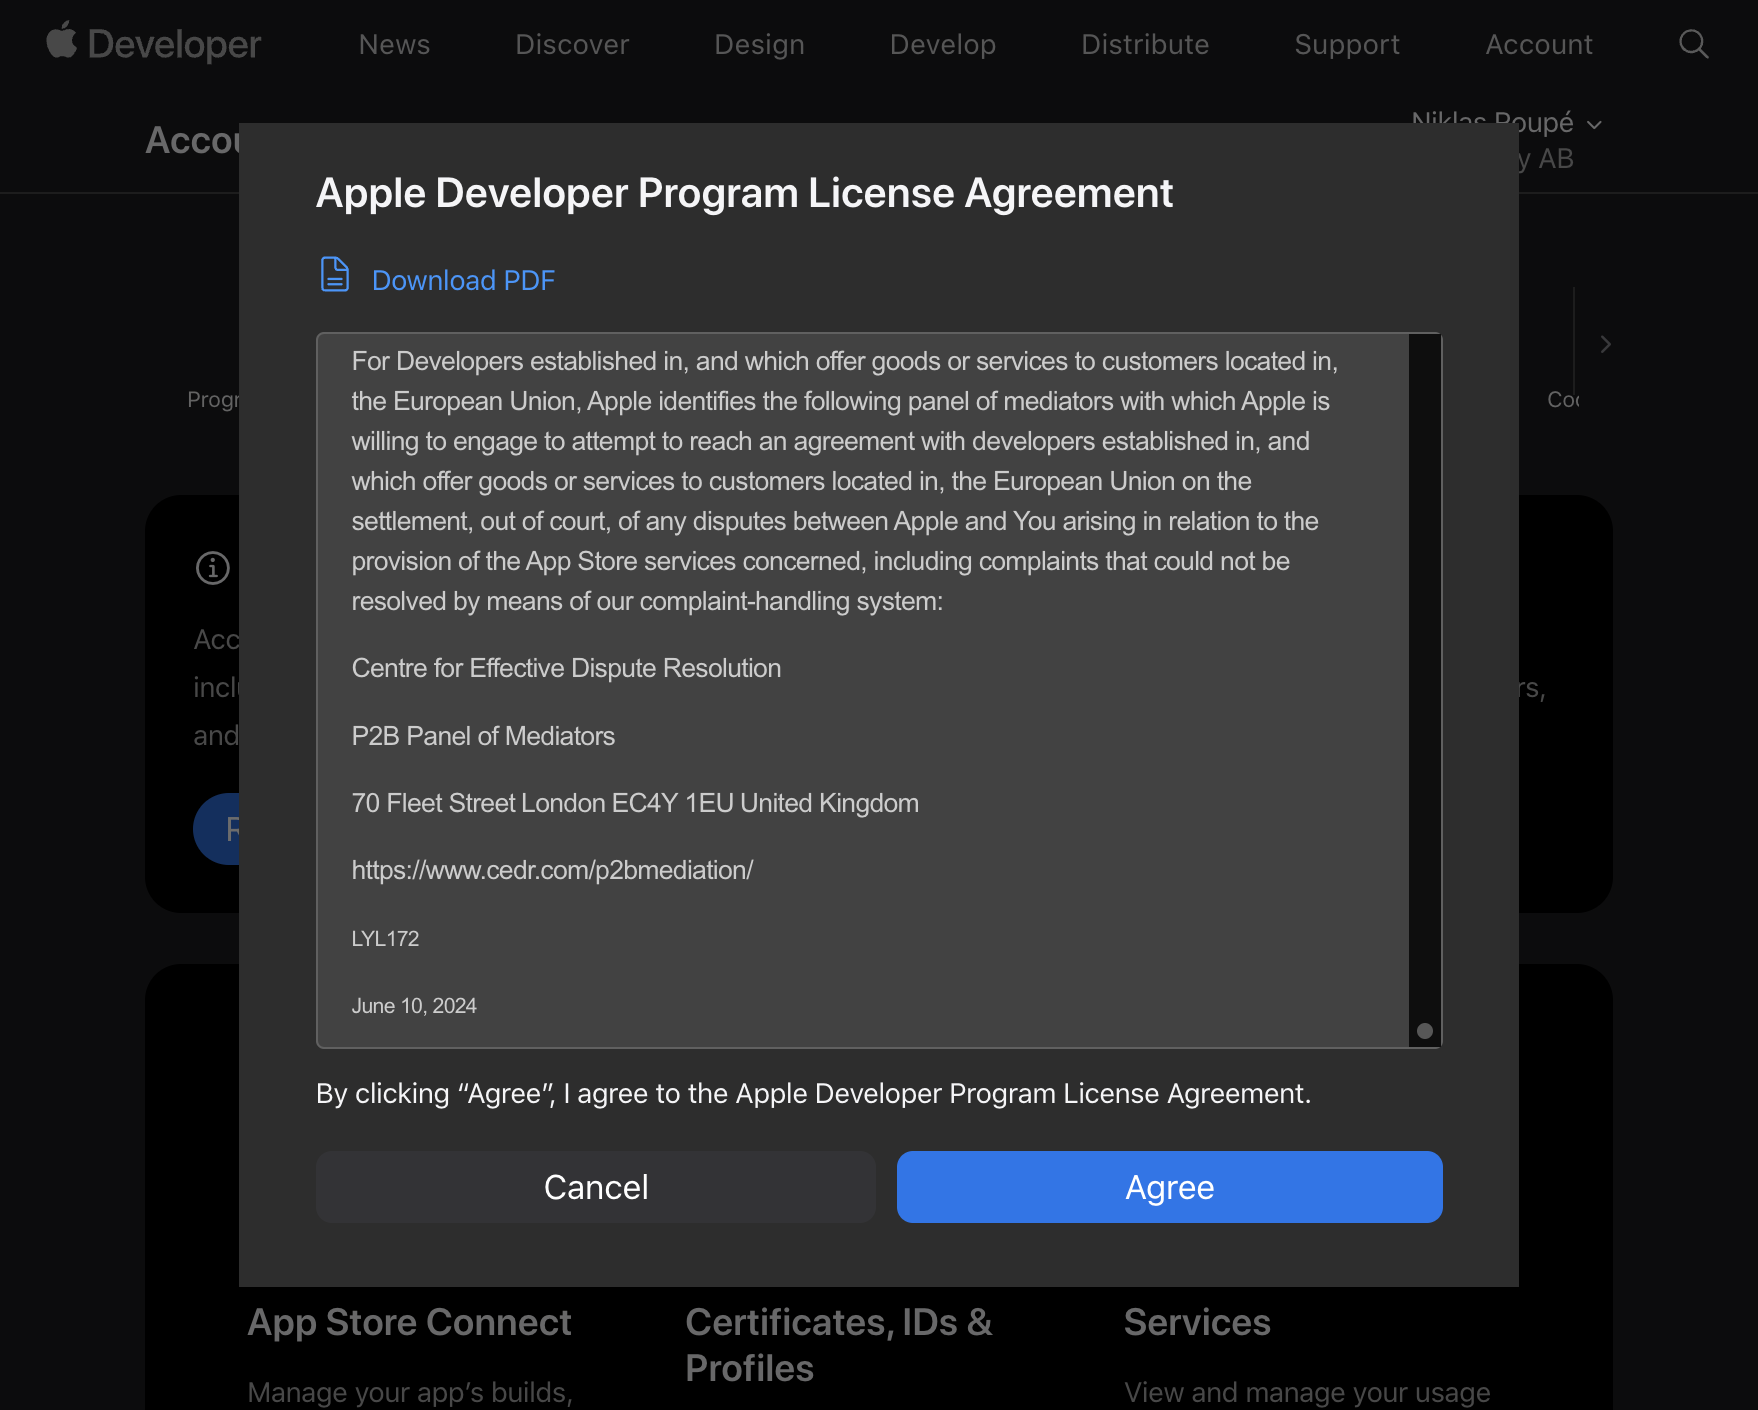
Task: Click Certificates, IDs & Profiles heading
Action: tap(839, 1345)
